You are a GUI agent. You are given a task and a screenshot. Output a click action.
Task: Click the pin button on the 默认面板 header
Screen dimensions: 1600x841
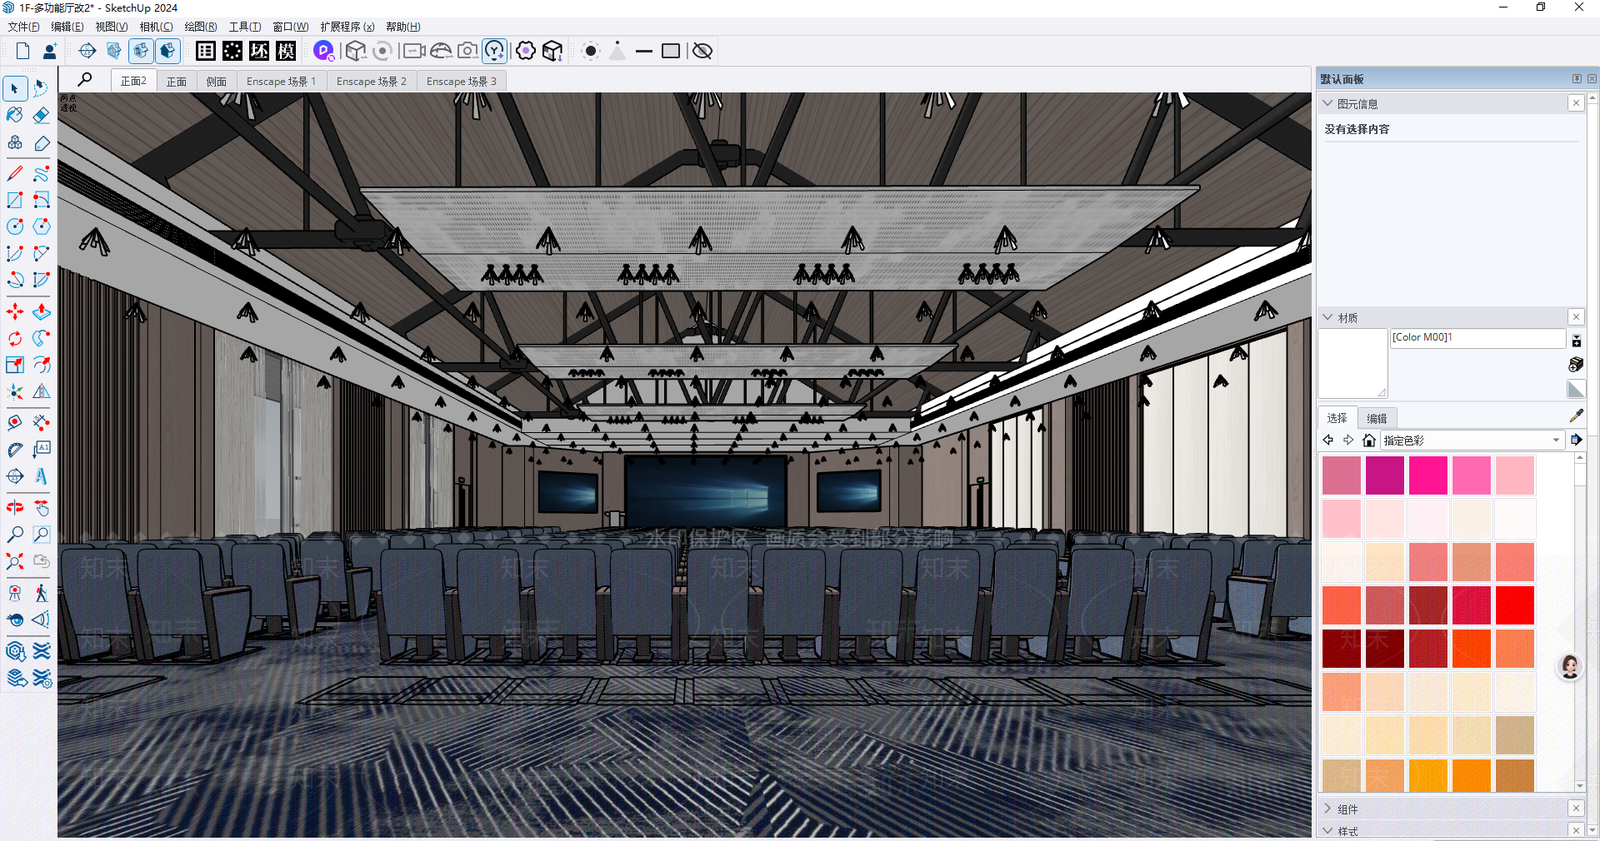click(x=1577, y=79)
